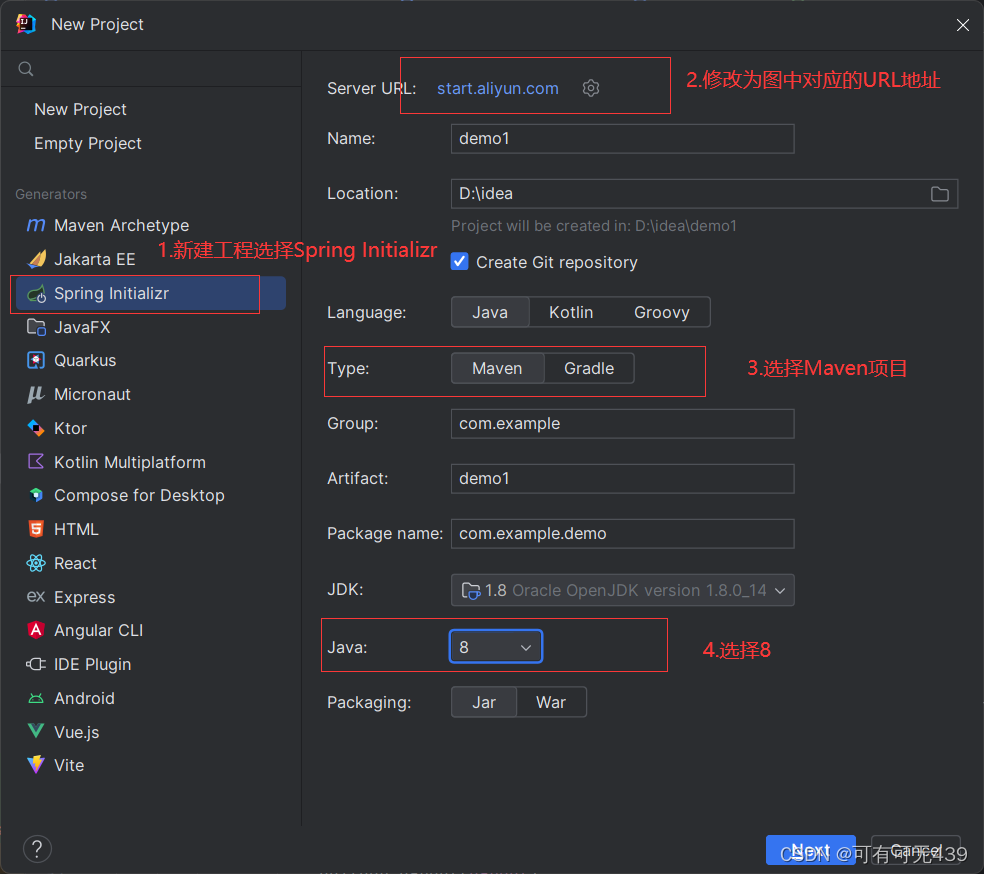Click the Express ex icon
This screenshot has height=874, width=984.
pyautogui.click(x=36, y=596)
